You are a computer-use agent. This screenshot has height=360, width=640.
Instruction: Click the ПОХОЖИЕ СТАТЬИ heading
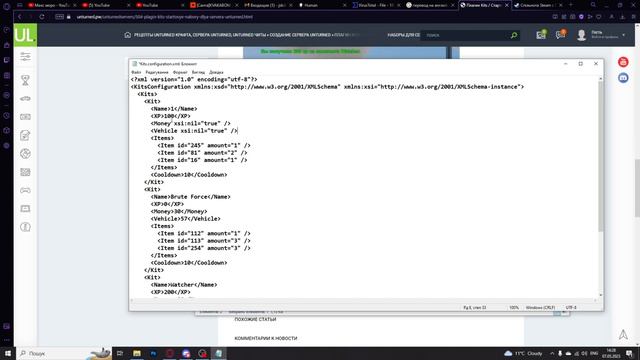(256, 319)
